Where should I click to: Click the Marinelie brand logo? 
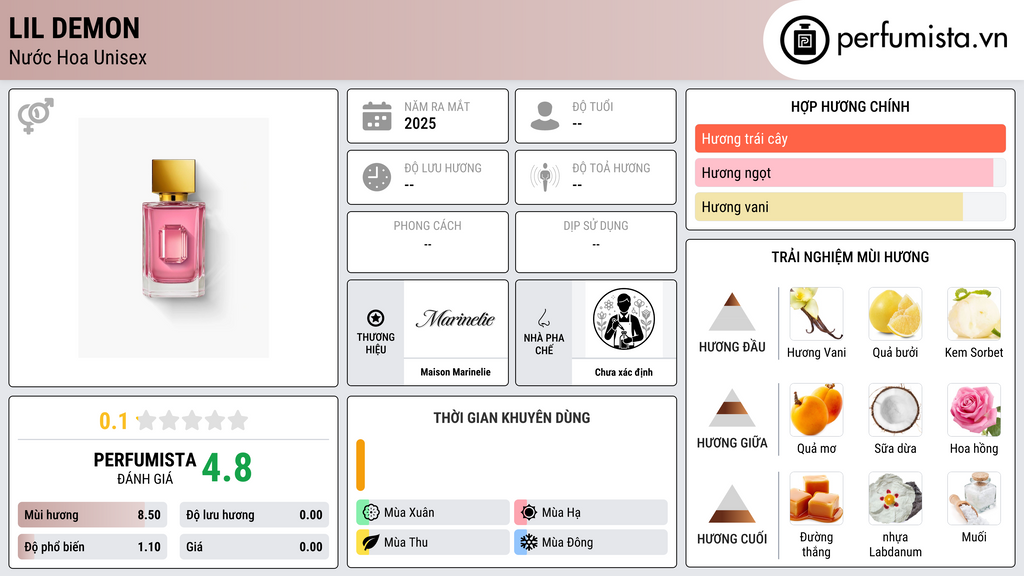[455, 319]
